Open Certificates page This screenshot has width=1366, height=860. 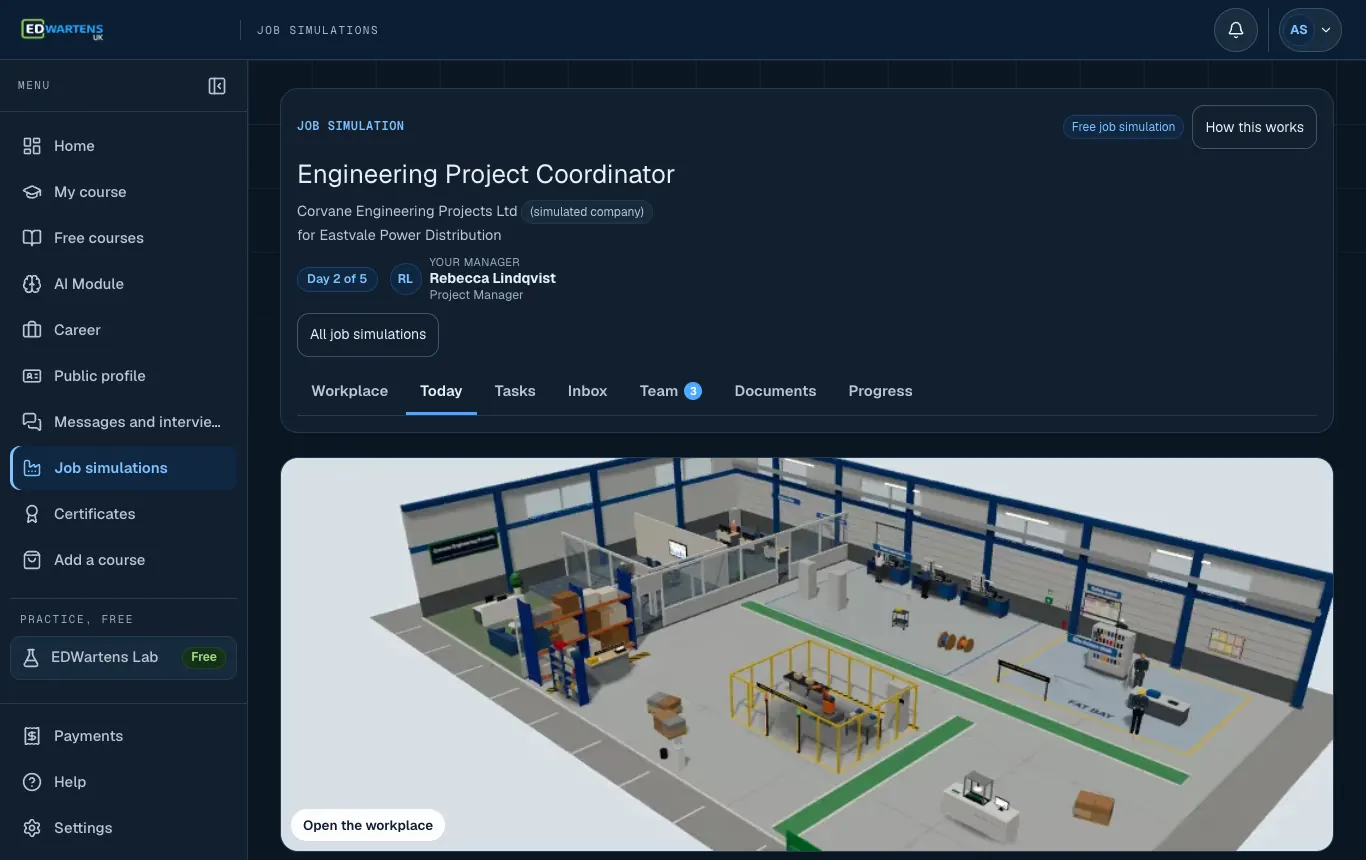tap(123, 514)
